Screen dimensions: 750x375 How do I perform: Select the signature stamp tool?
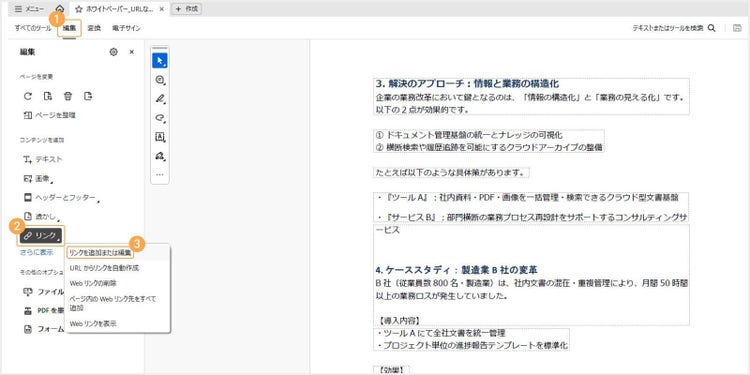click(x=160, y=156)
